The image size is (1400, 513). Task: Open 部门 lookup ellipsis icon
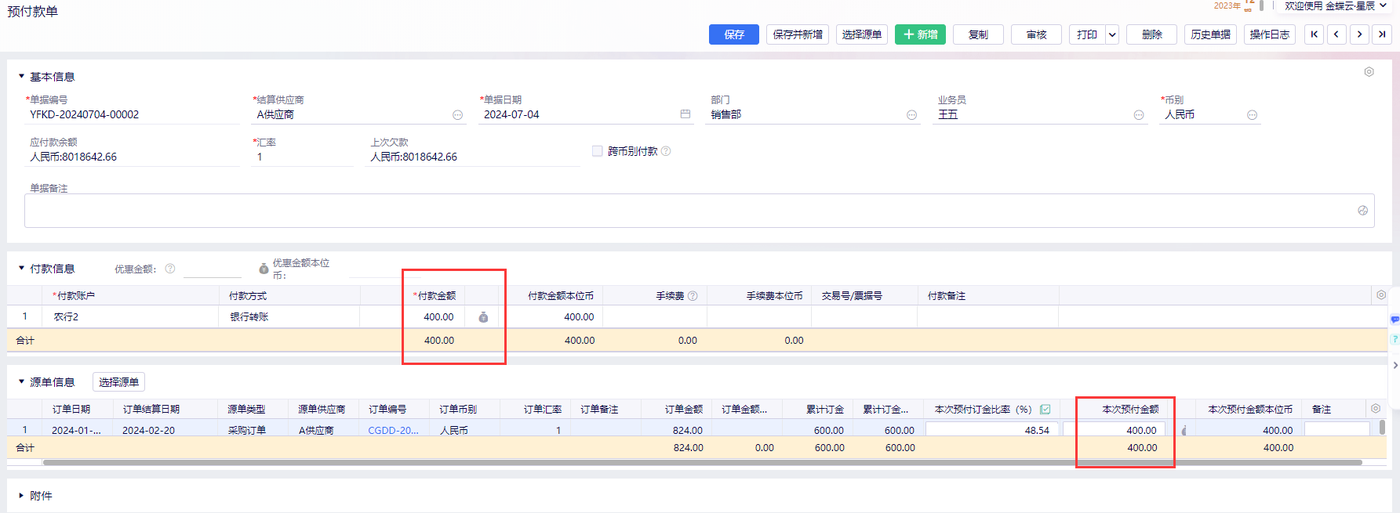tap(912, 115)
